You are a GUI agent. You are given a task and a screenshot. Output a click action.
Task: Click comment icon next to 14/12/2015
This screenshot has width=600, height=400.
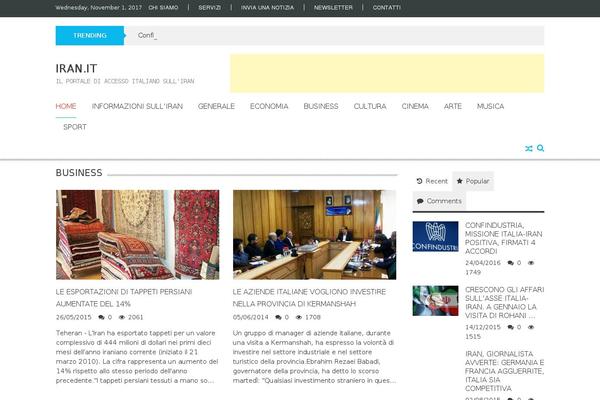pyautogui.click(x=510, y=327)
